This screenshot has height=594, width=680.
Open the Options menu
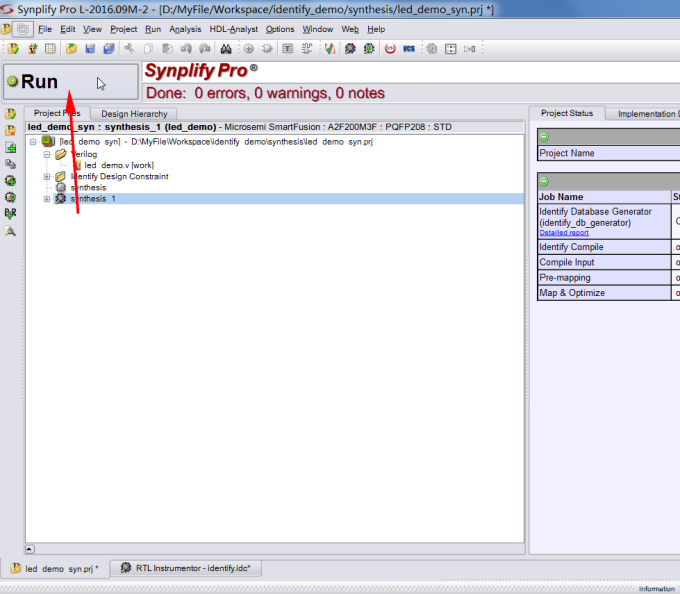(x=280, y=29)
